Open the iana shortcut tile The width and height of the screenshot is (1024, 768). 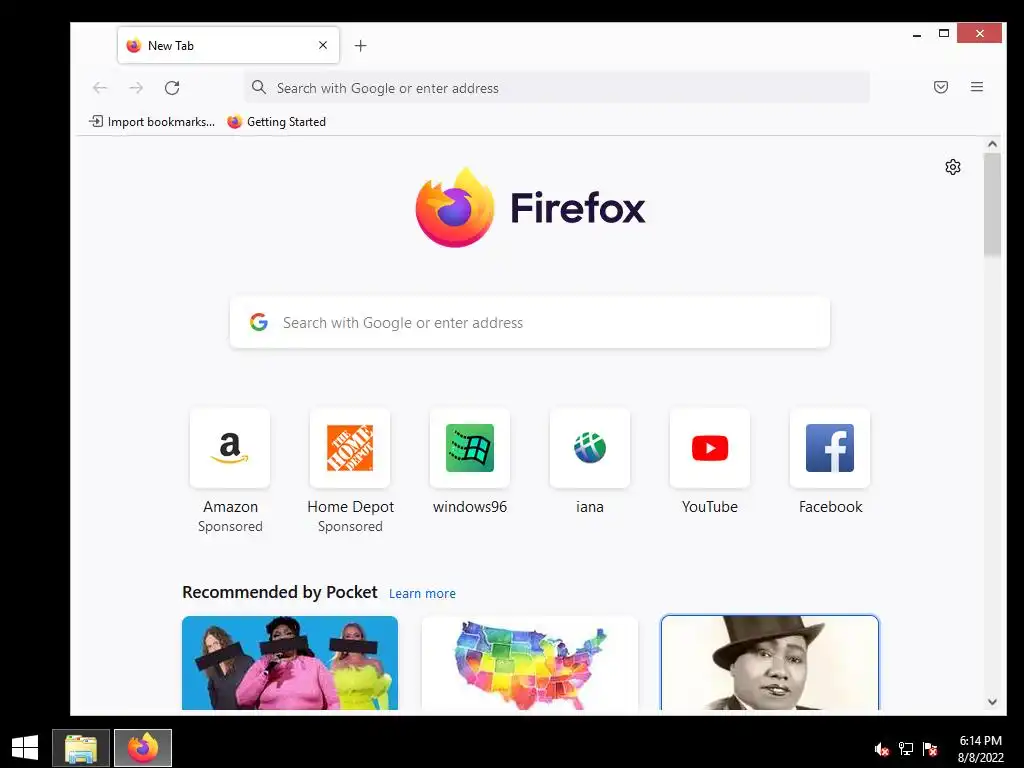[x=590, y=462]
